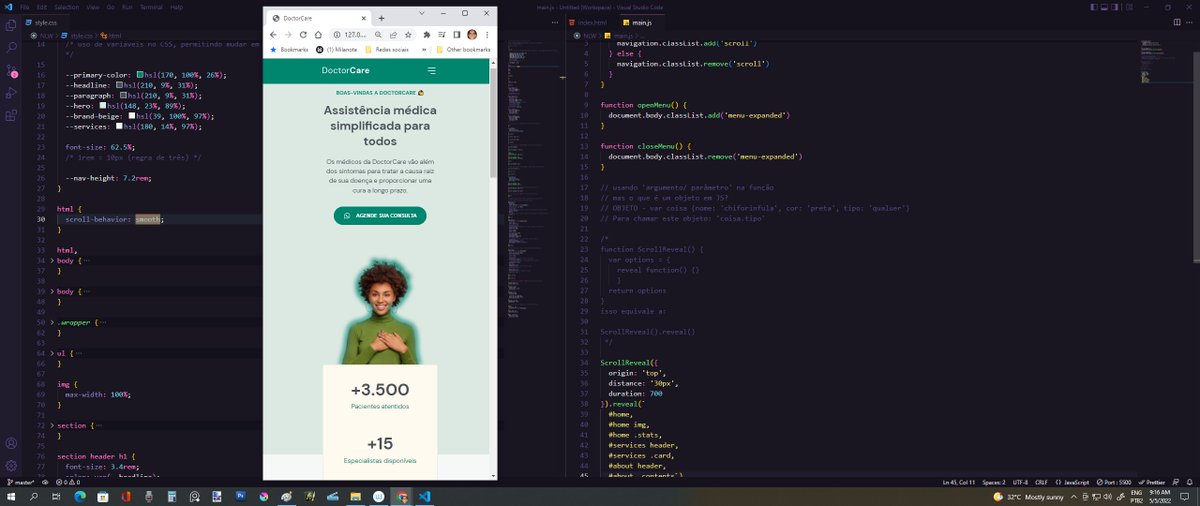Open Photoshop from the taskbar
The width and height of the screenshot is (1200, 506).
click(240, 496)
